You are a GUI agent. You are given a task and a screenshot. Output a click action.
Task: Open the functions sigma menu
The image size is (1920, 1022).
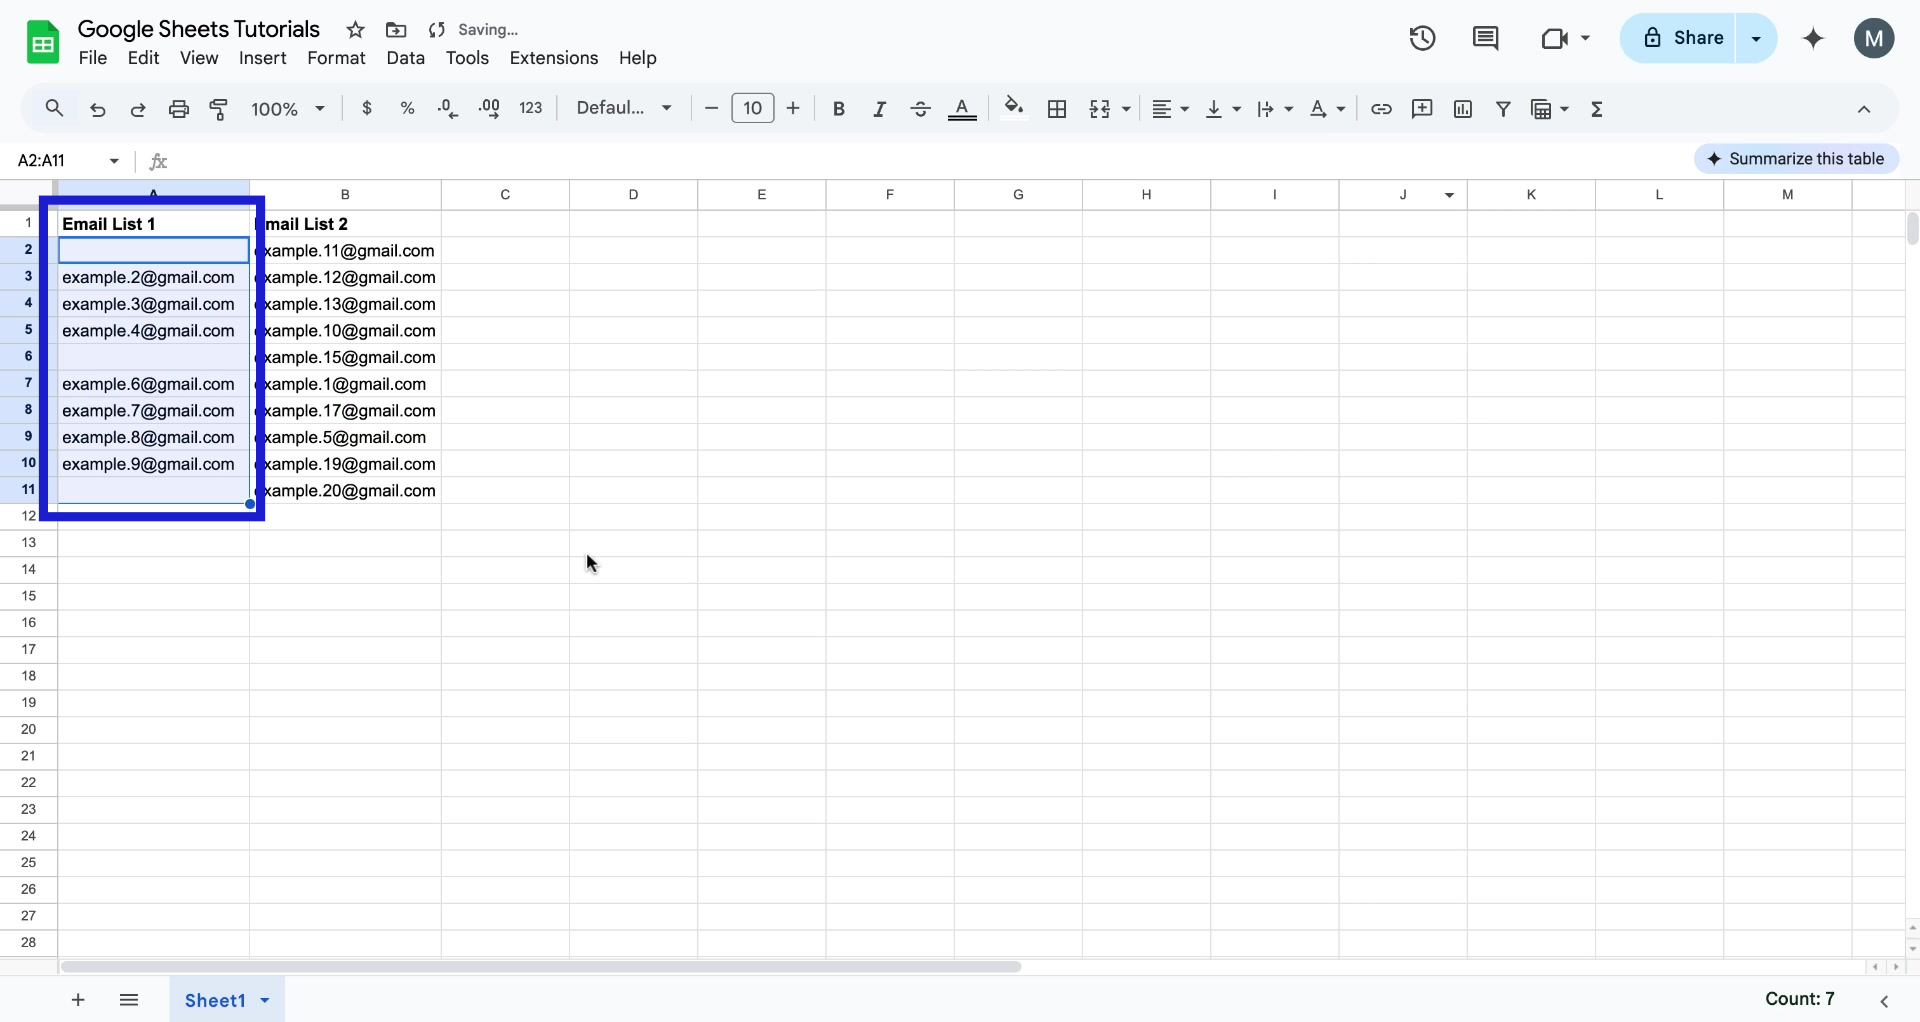(x=1598, y=109)
